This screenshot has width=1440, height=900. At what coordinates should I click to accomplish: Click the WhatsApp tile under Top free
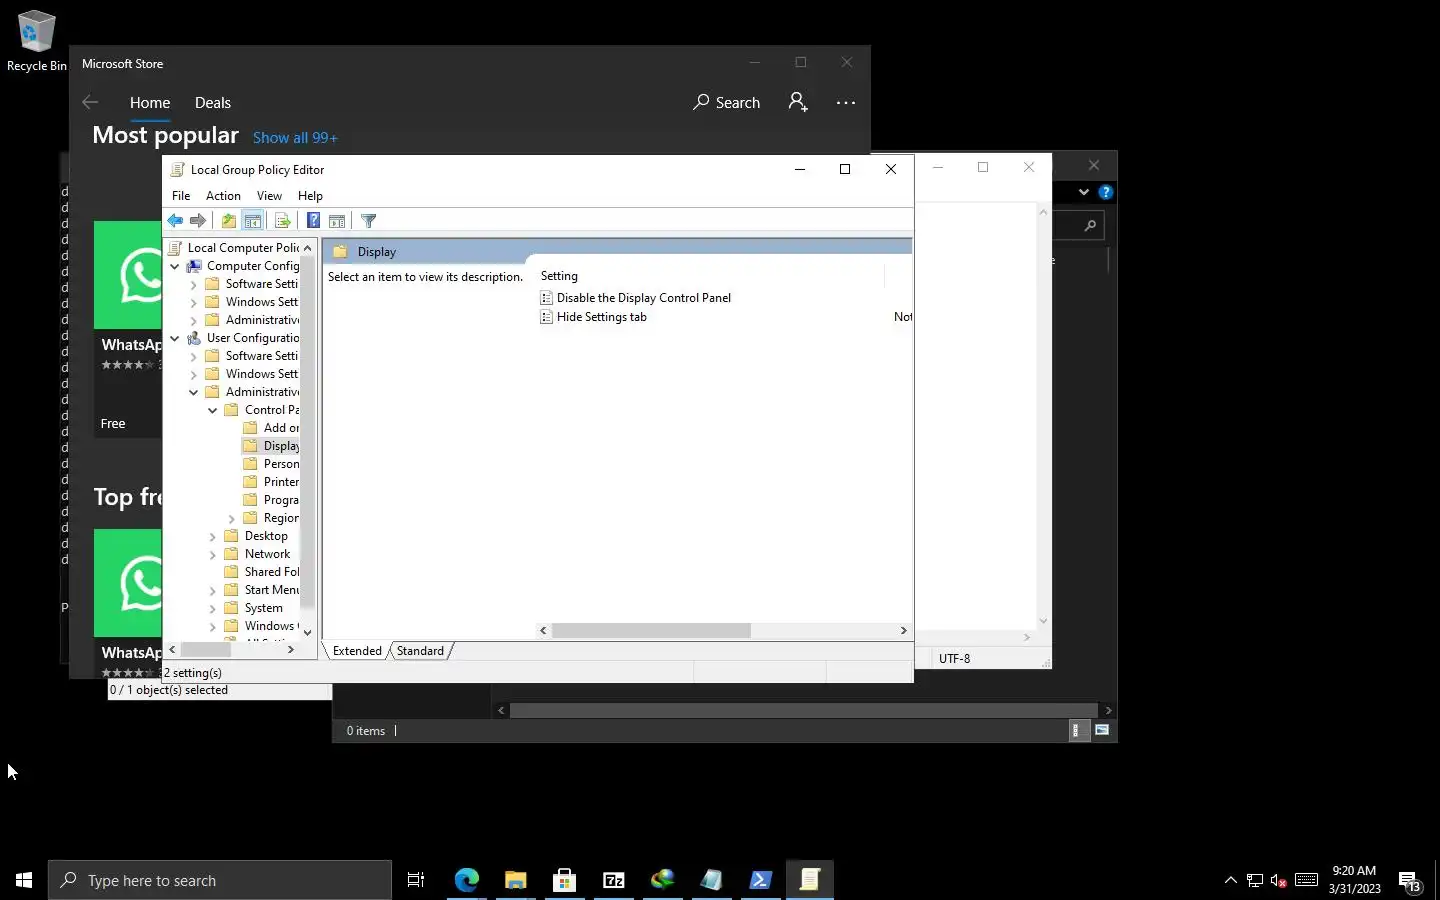128,603
